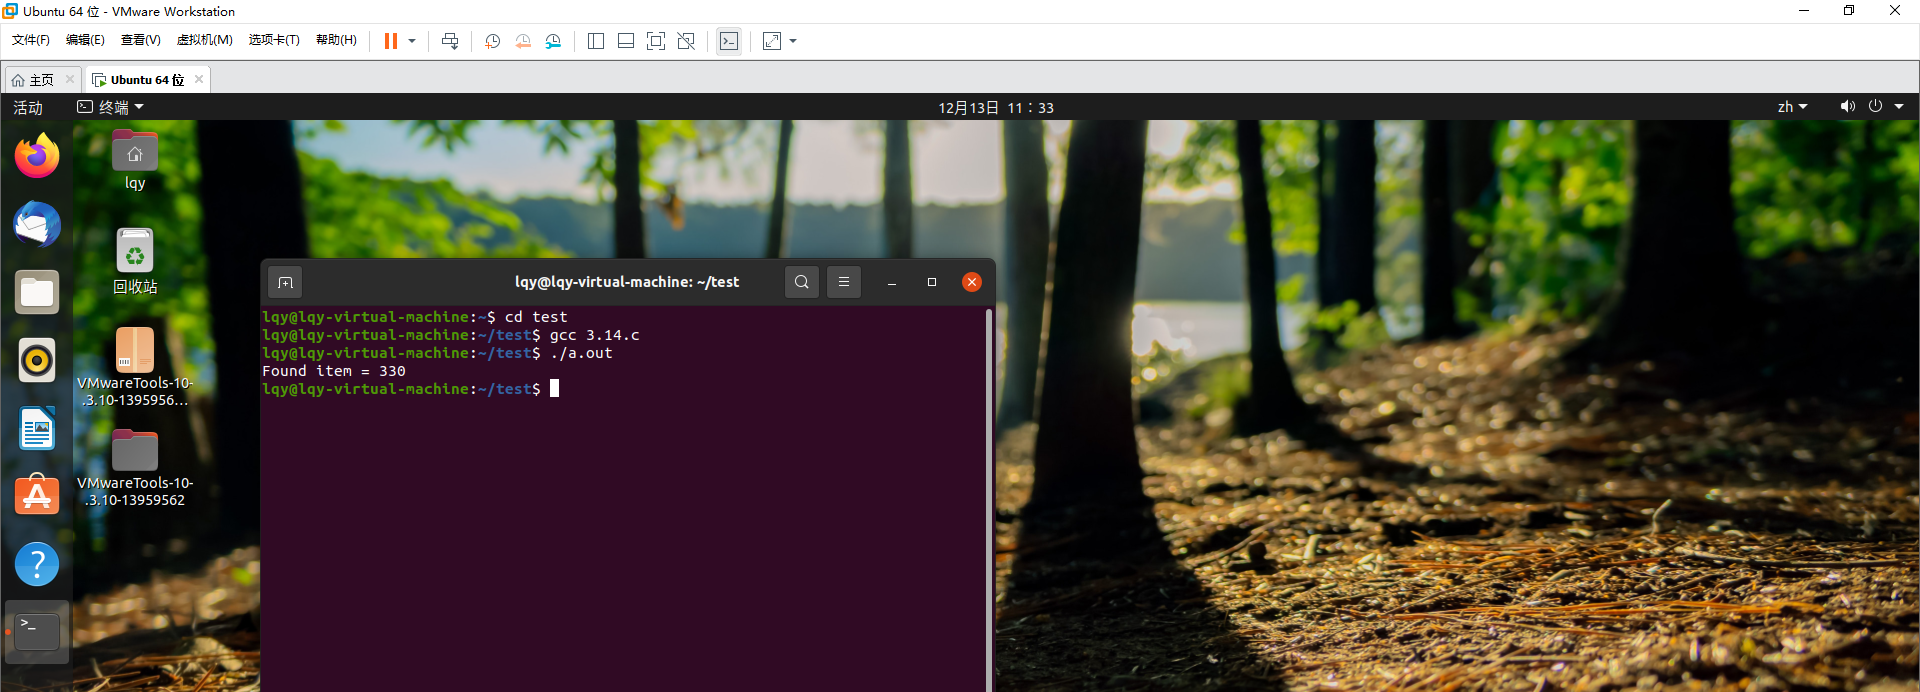Minimize the VMware Workstation window
This screenshot has height=692, width=1920.
(x=1804, y=11)
